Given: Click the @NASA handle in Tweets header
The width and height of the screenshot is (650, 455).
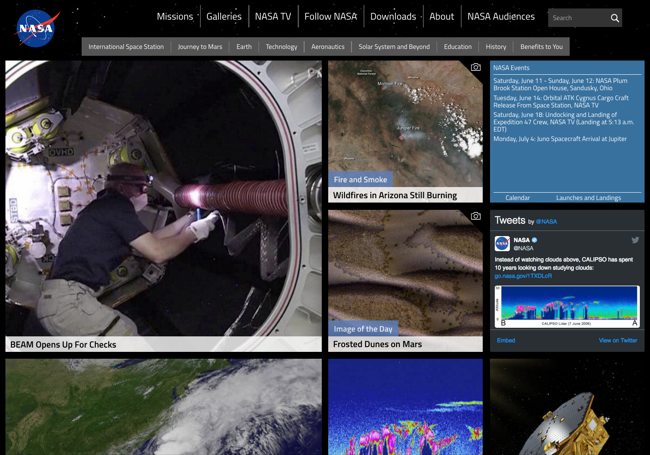Looking at the screenshot, I should pos(546,222).
